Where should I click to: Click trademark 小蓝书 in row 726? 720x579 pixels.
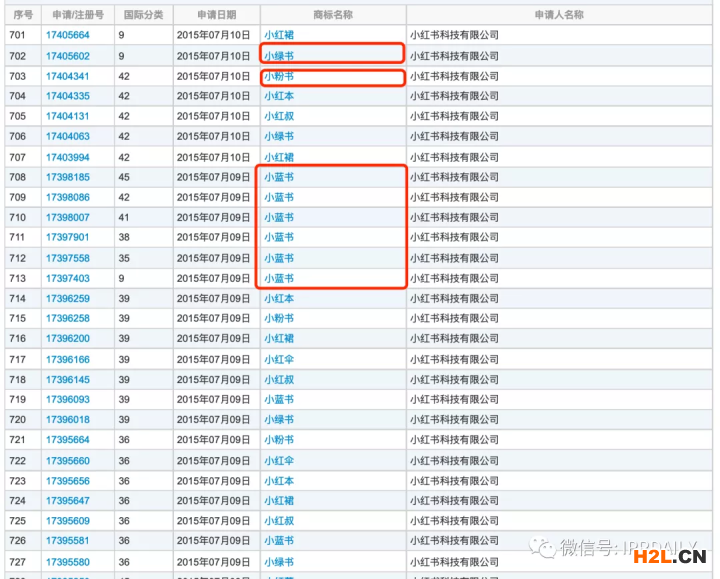coord(279,541)
